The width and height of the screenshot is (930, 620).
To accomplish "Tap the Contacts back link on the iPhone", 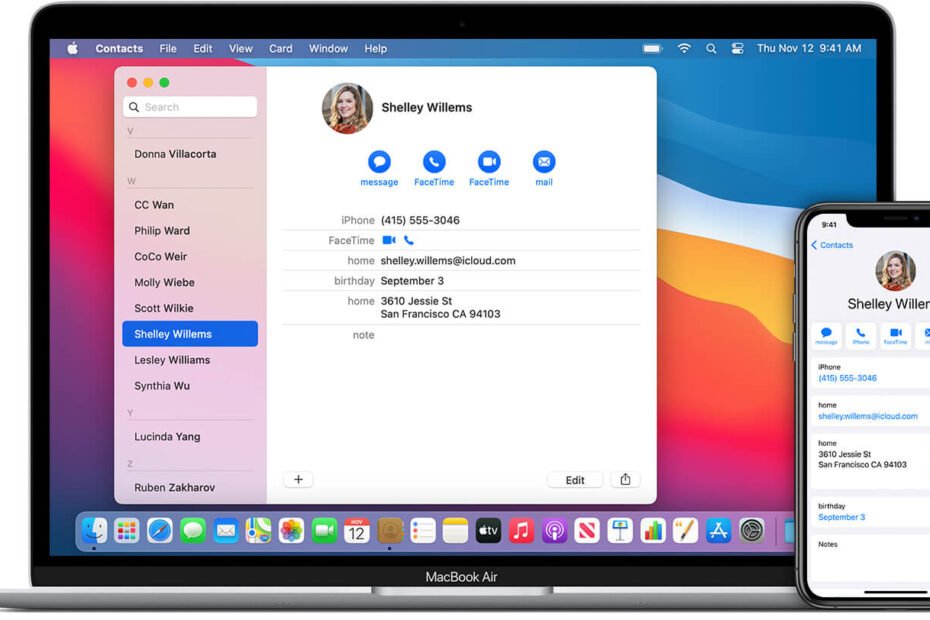I will [832, 245].
